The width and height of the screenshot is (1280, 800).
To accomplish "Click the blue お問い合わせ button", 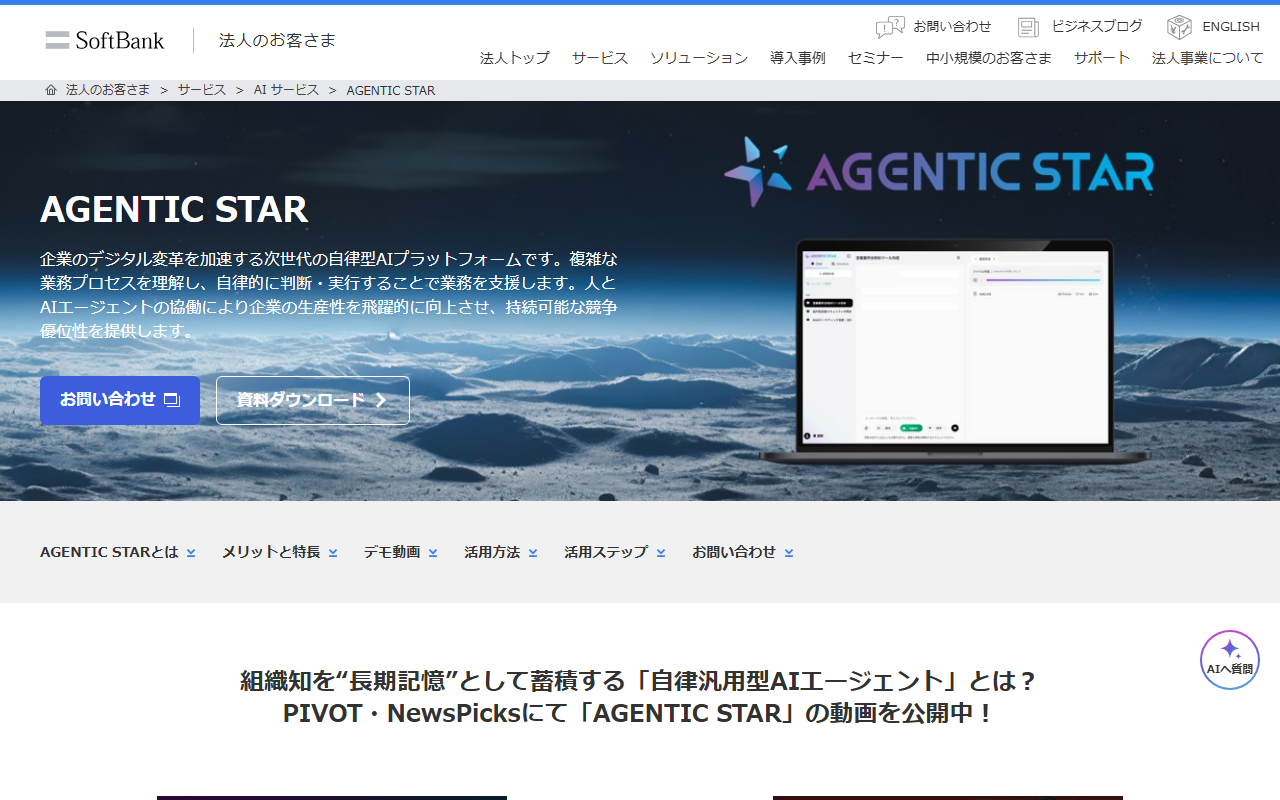I will [120, 400].
